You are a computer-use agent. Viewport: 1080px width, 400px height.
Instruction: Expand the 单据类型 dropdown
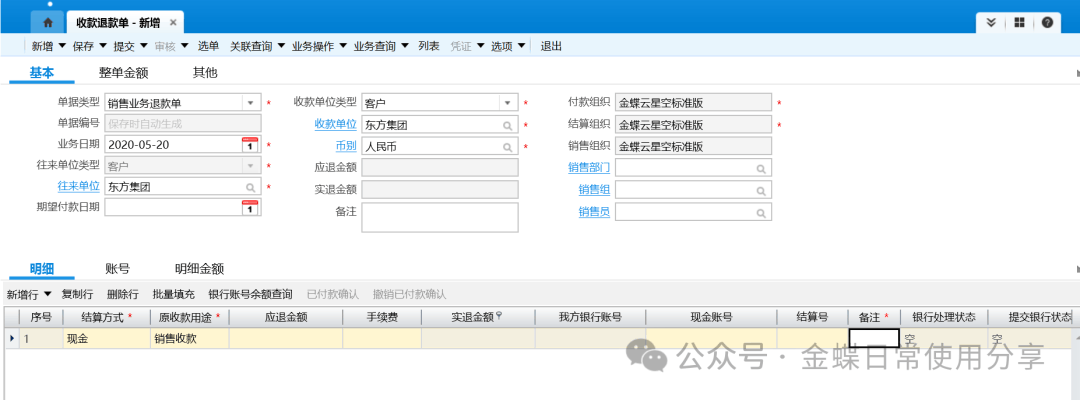pyautogui.click(x=250, y=103)
